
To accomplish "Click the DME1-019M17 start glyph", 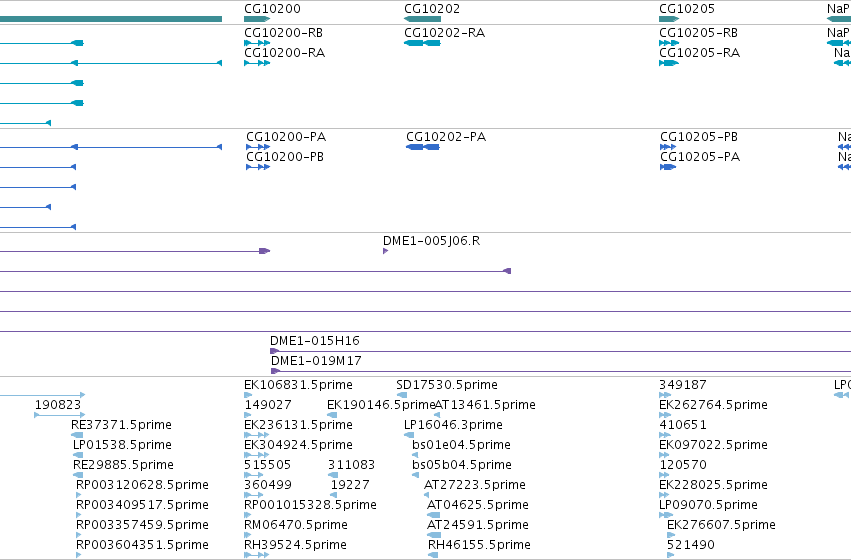I will pos(276,371).
